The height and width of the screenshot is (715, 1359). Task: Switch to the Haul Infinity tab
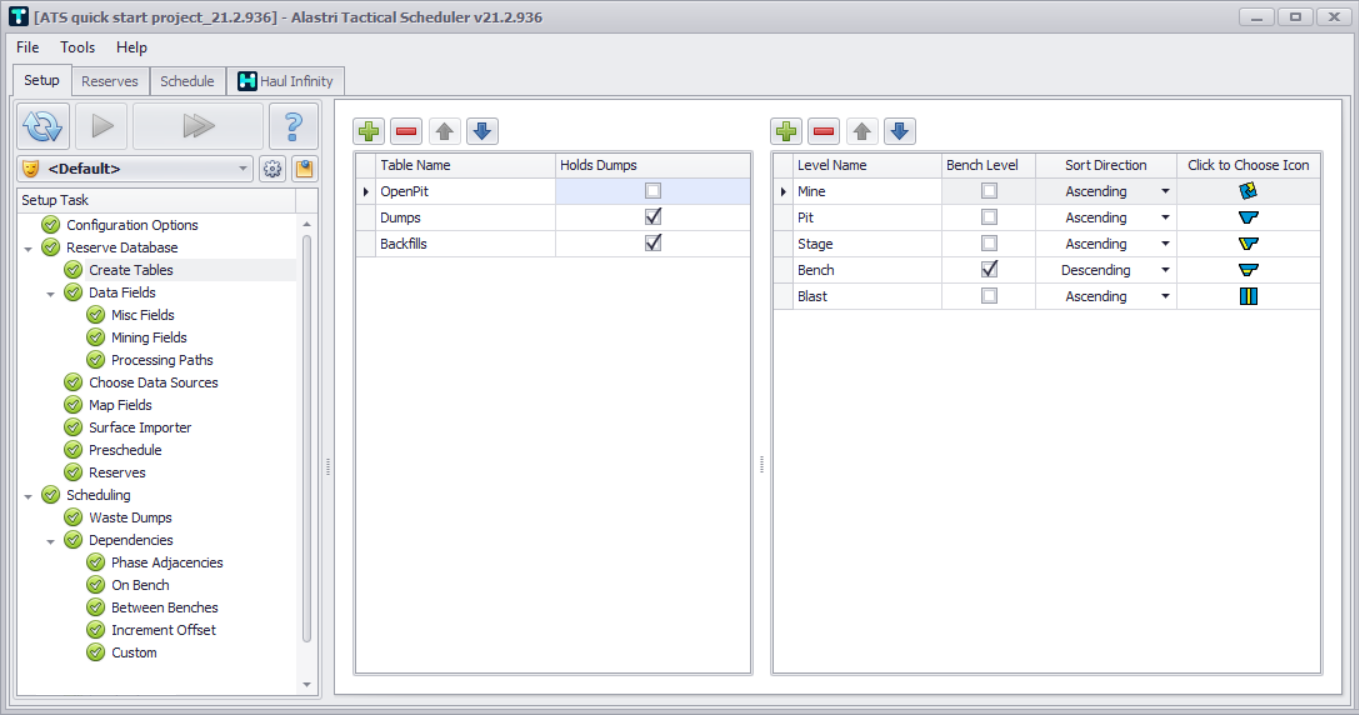[x=286, y=80]
